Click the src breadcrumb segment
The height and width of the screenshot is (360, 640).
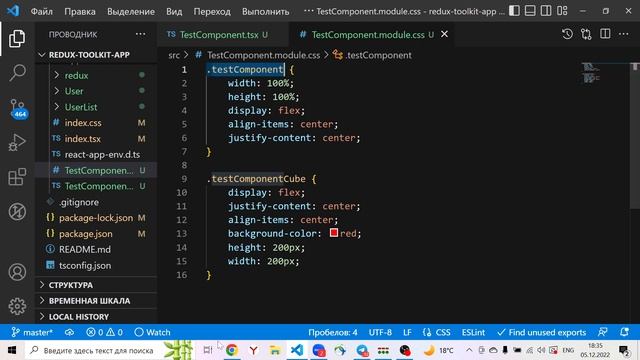point(174,55)
